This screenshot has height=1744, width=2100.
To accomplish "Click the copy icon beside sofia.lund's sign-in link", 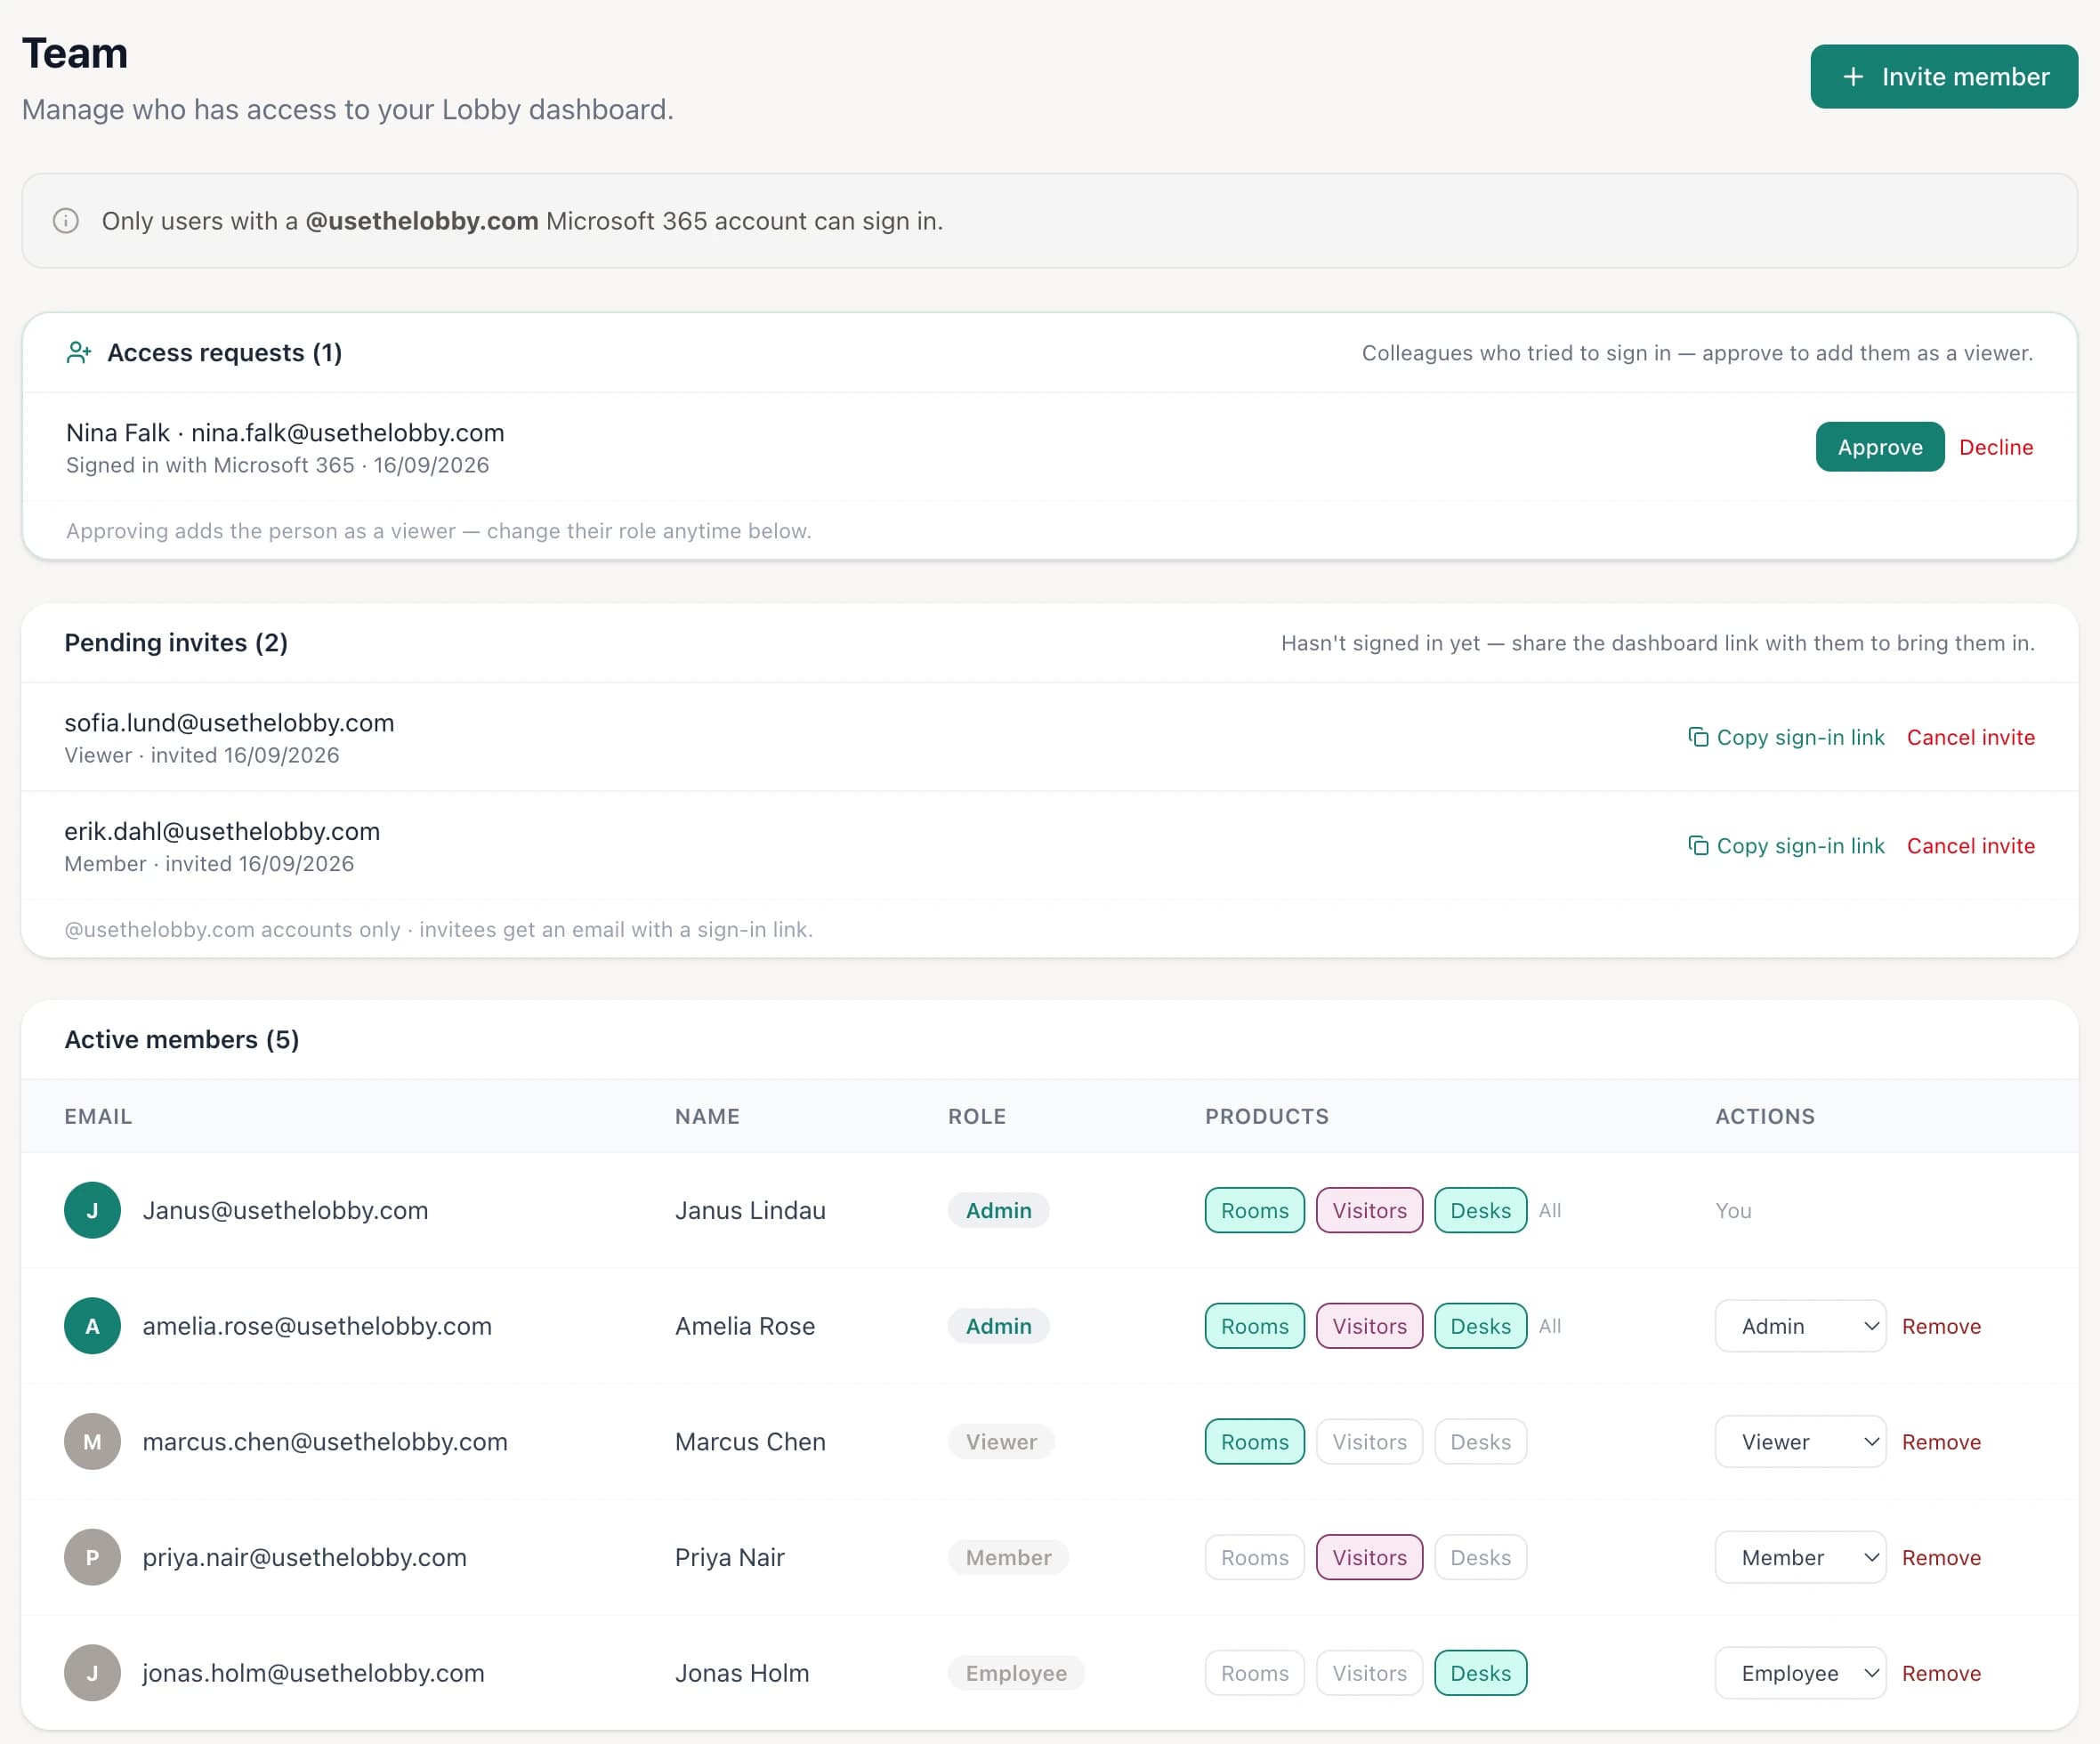I will (1698, 737).
